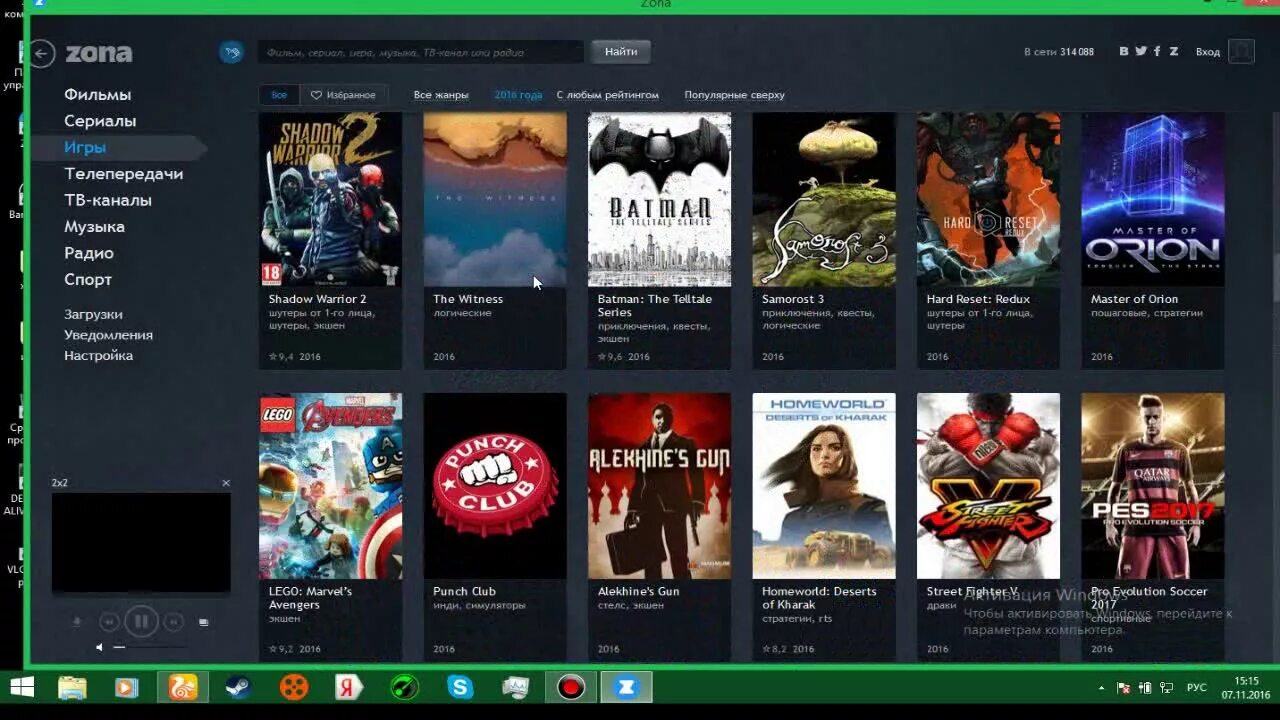Open Skype from the taskbar
Screen dimensions: 1280x720
pyautogui.click(x=460, y=688)
